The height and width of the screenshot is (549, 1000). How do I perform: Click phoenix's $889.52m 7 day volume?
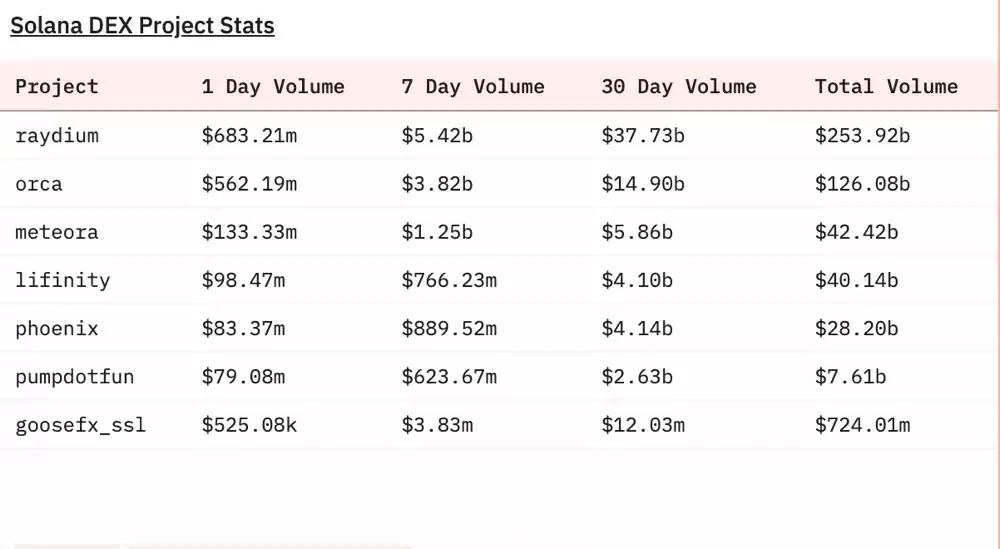pyautogui.click(x=449, y=328)
